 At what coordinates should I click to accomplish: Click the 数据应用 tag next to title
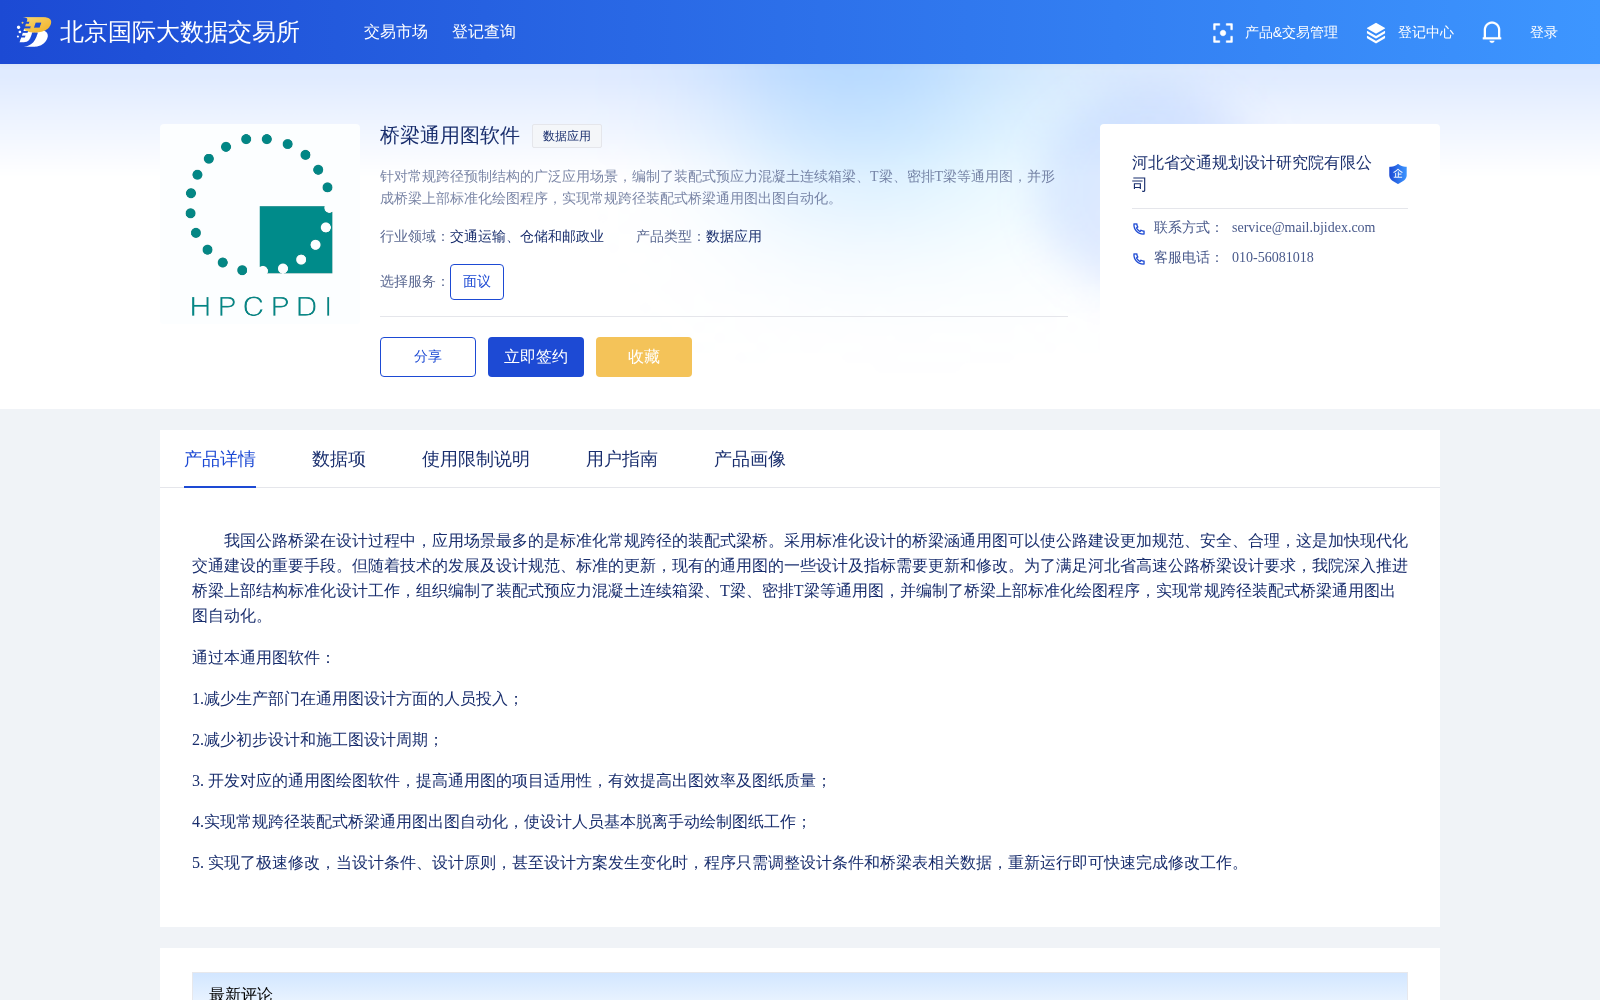(x=567, y=136)
